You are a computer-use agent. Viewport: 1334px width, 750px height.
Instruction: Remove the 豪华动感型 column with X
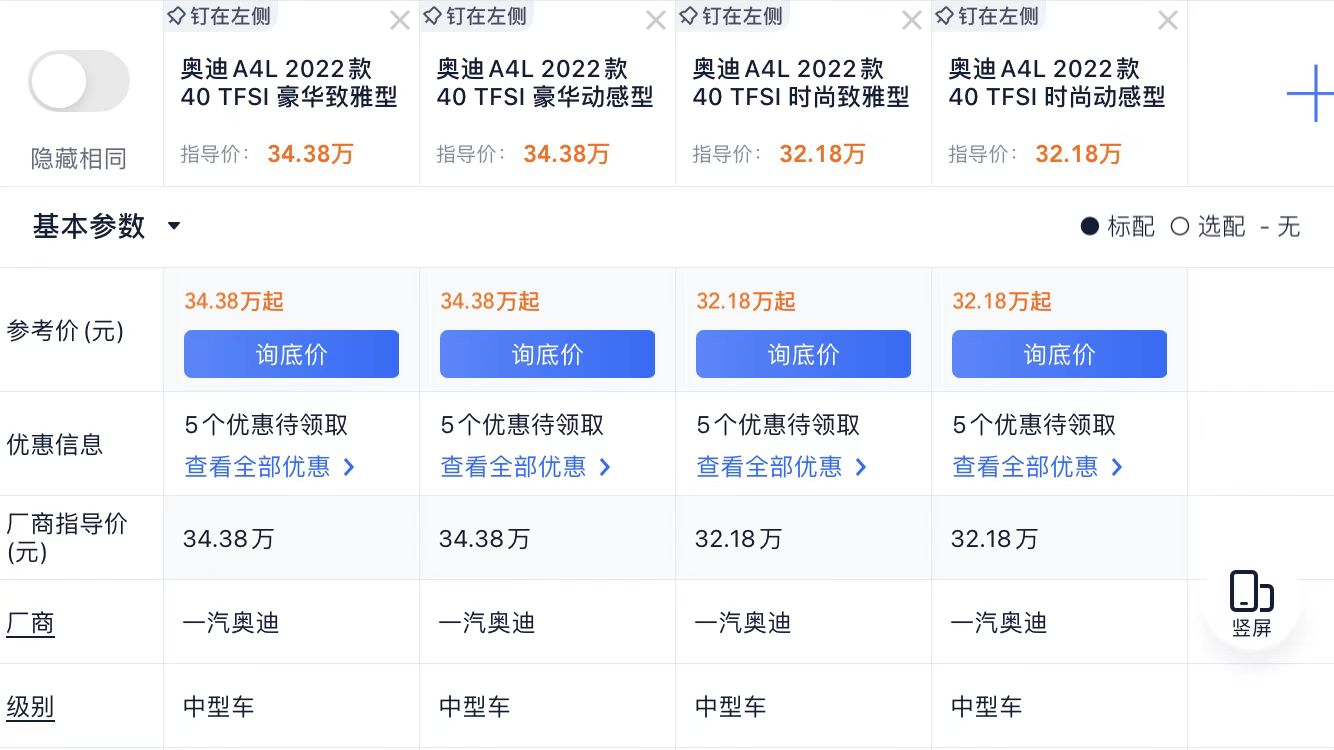coord(655,20)
